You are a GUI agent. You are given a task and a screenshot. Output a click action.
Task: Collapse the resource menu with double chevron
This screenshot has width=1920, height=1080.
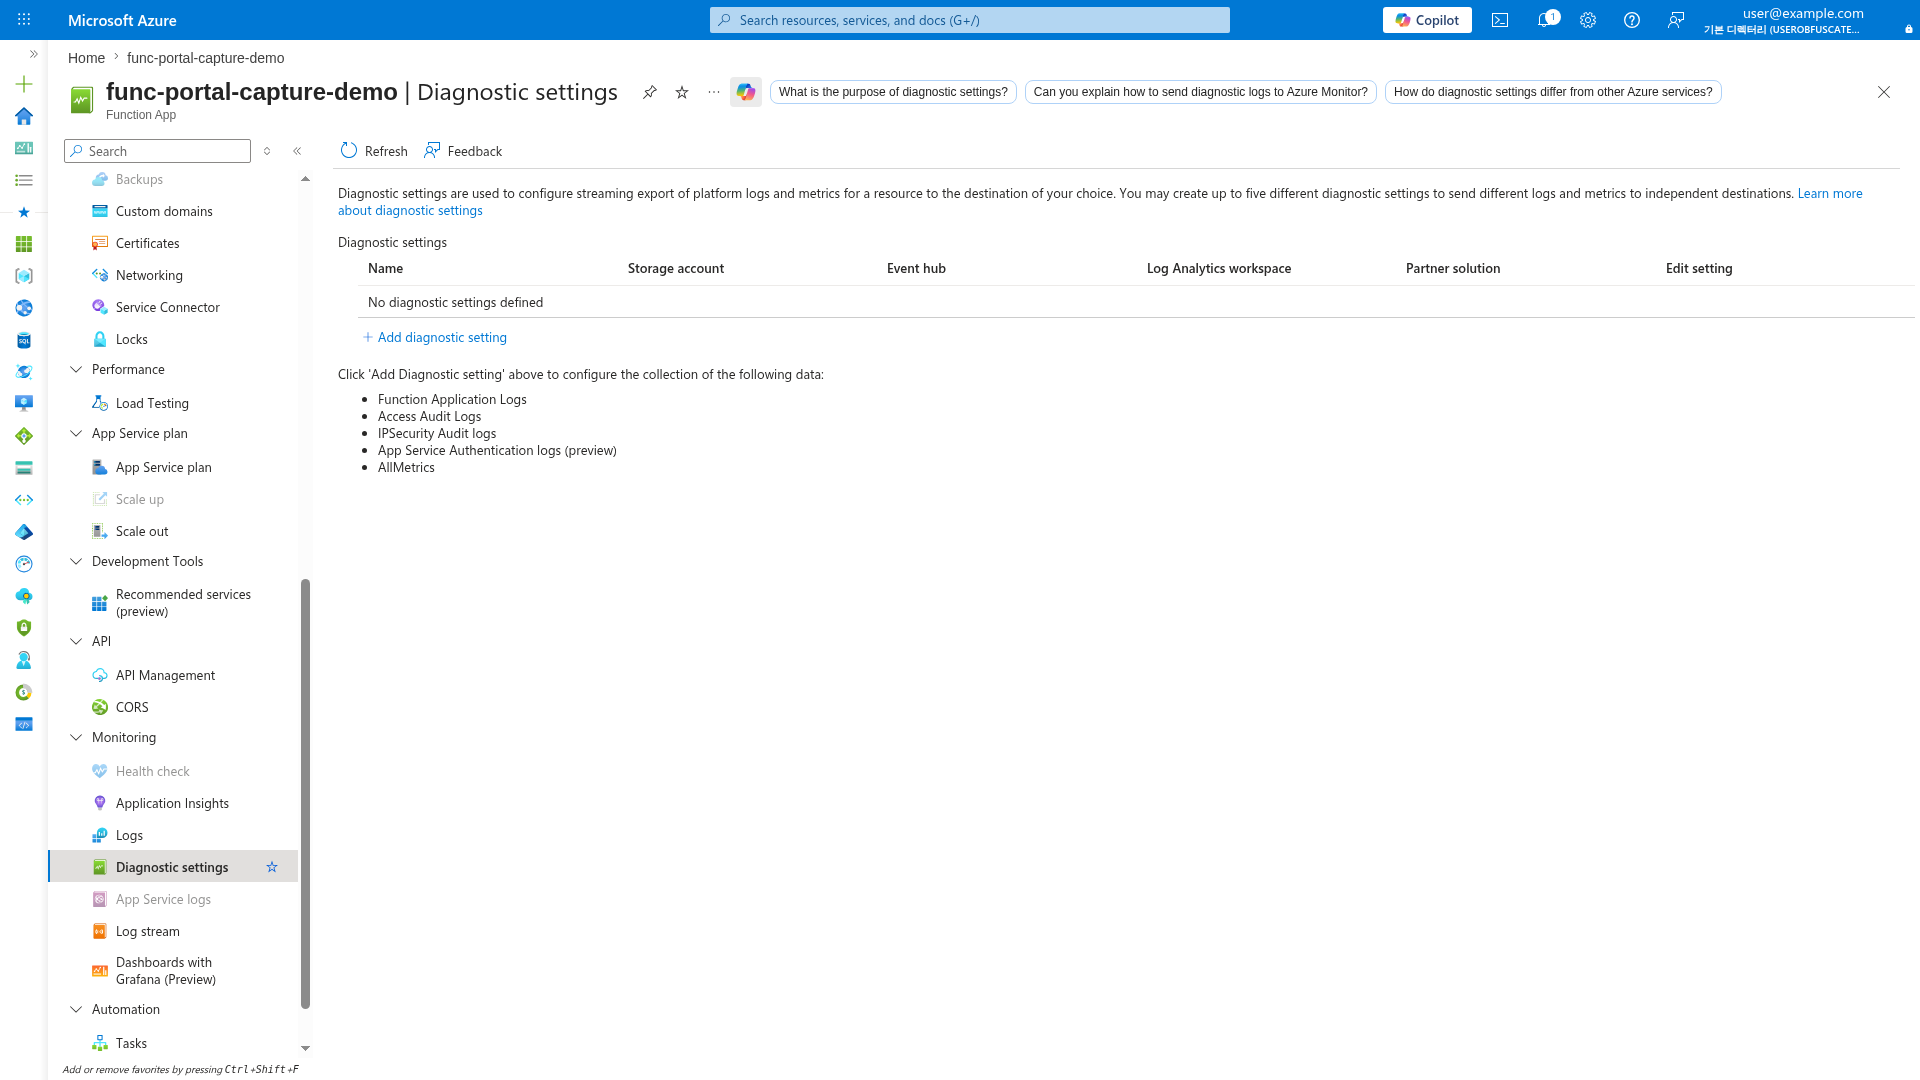click(297, 151)
